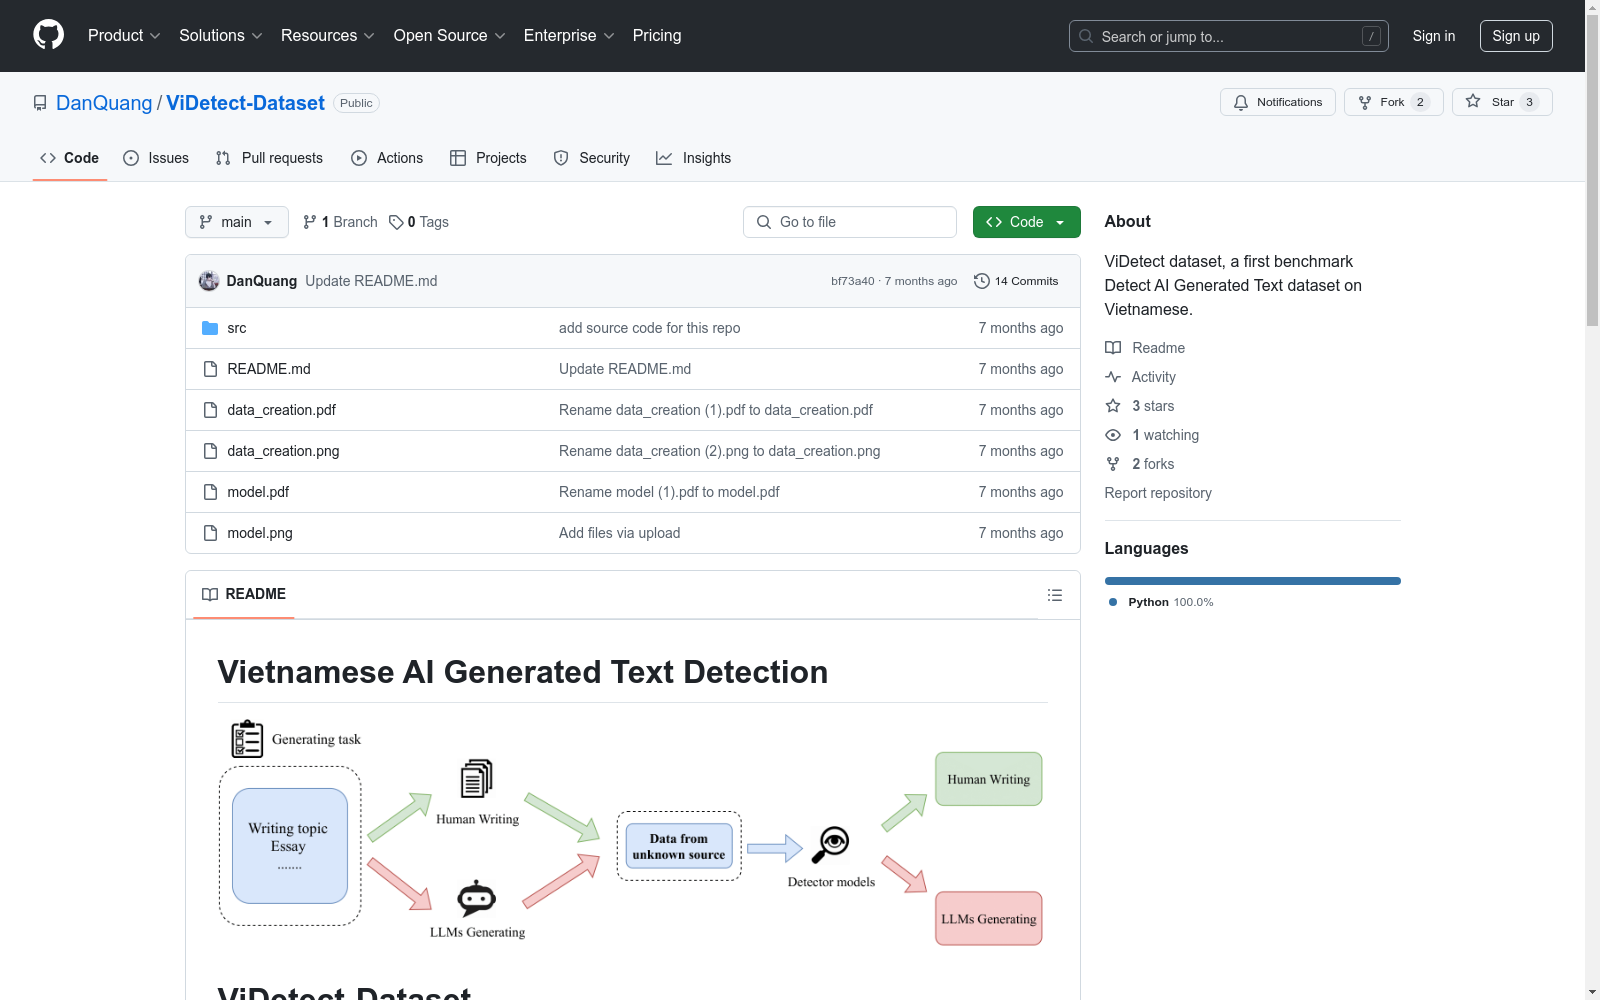Fork the ViDetect-Dataset repository

coord(1394,102)
